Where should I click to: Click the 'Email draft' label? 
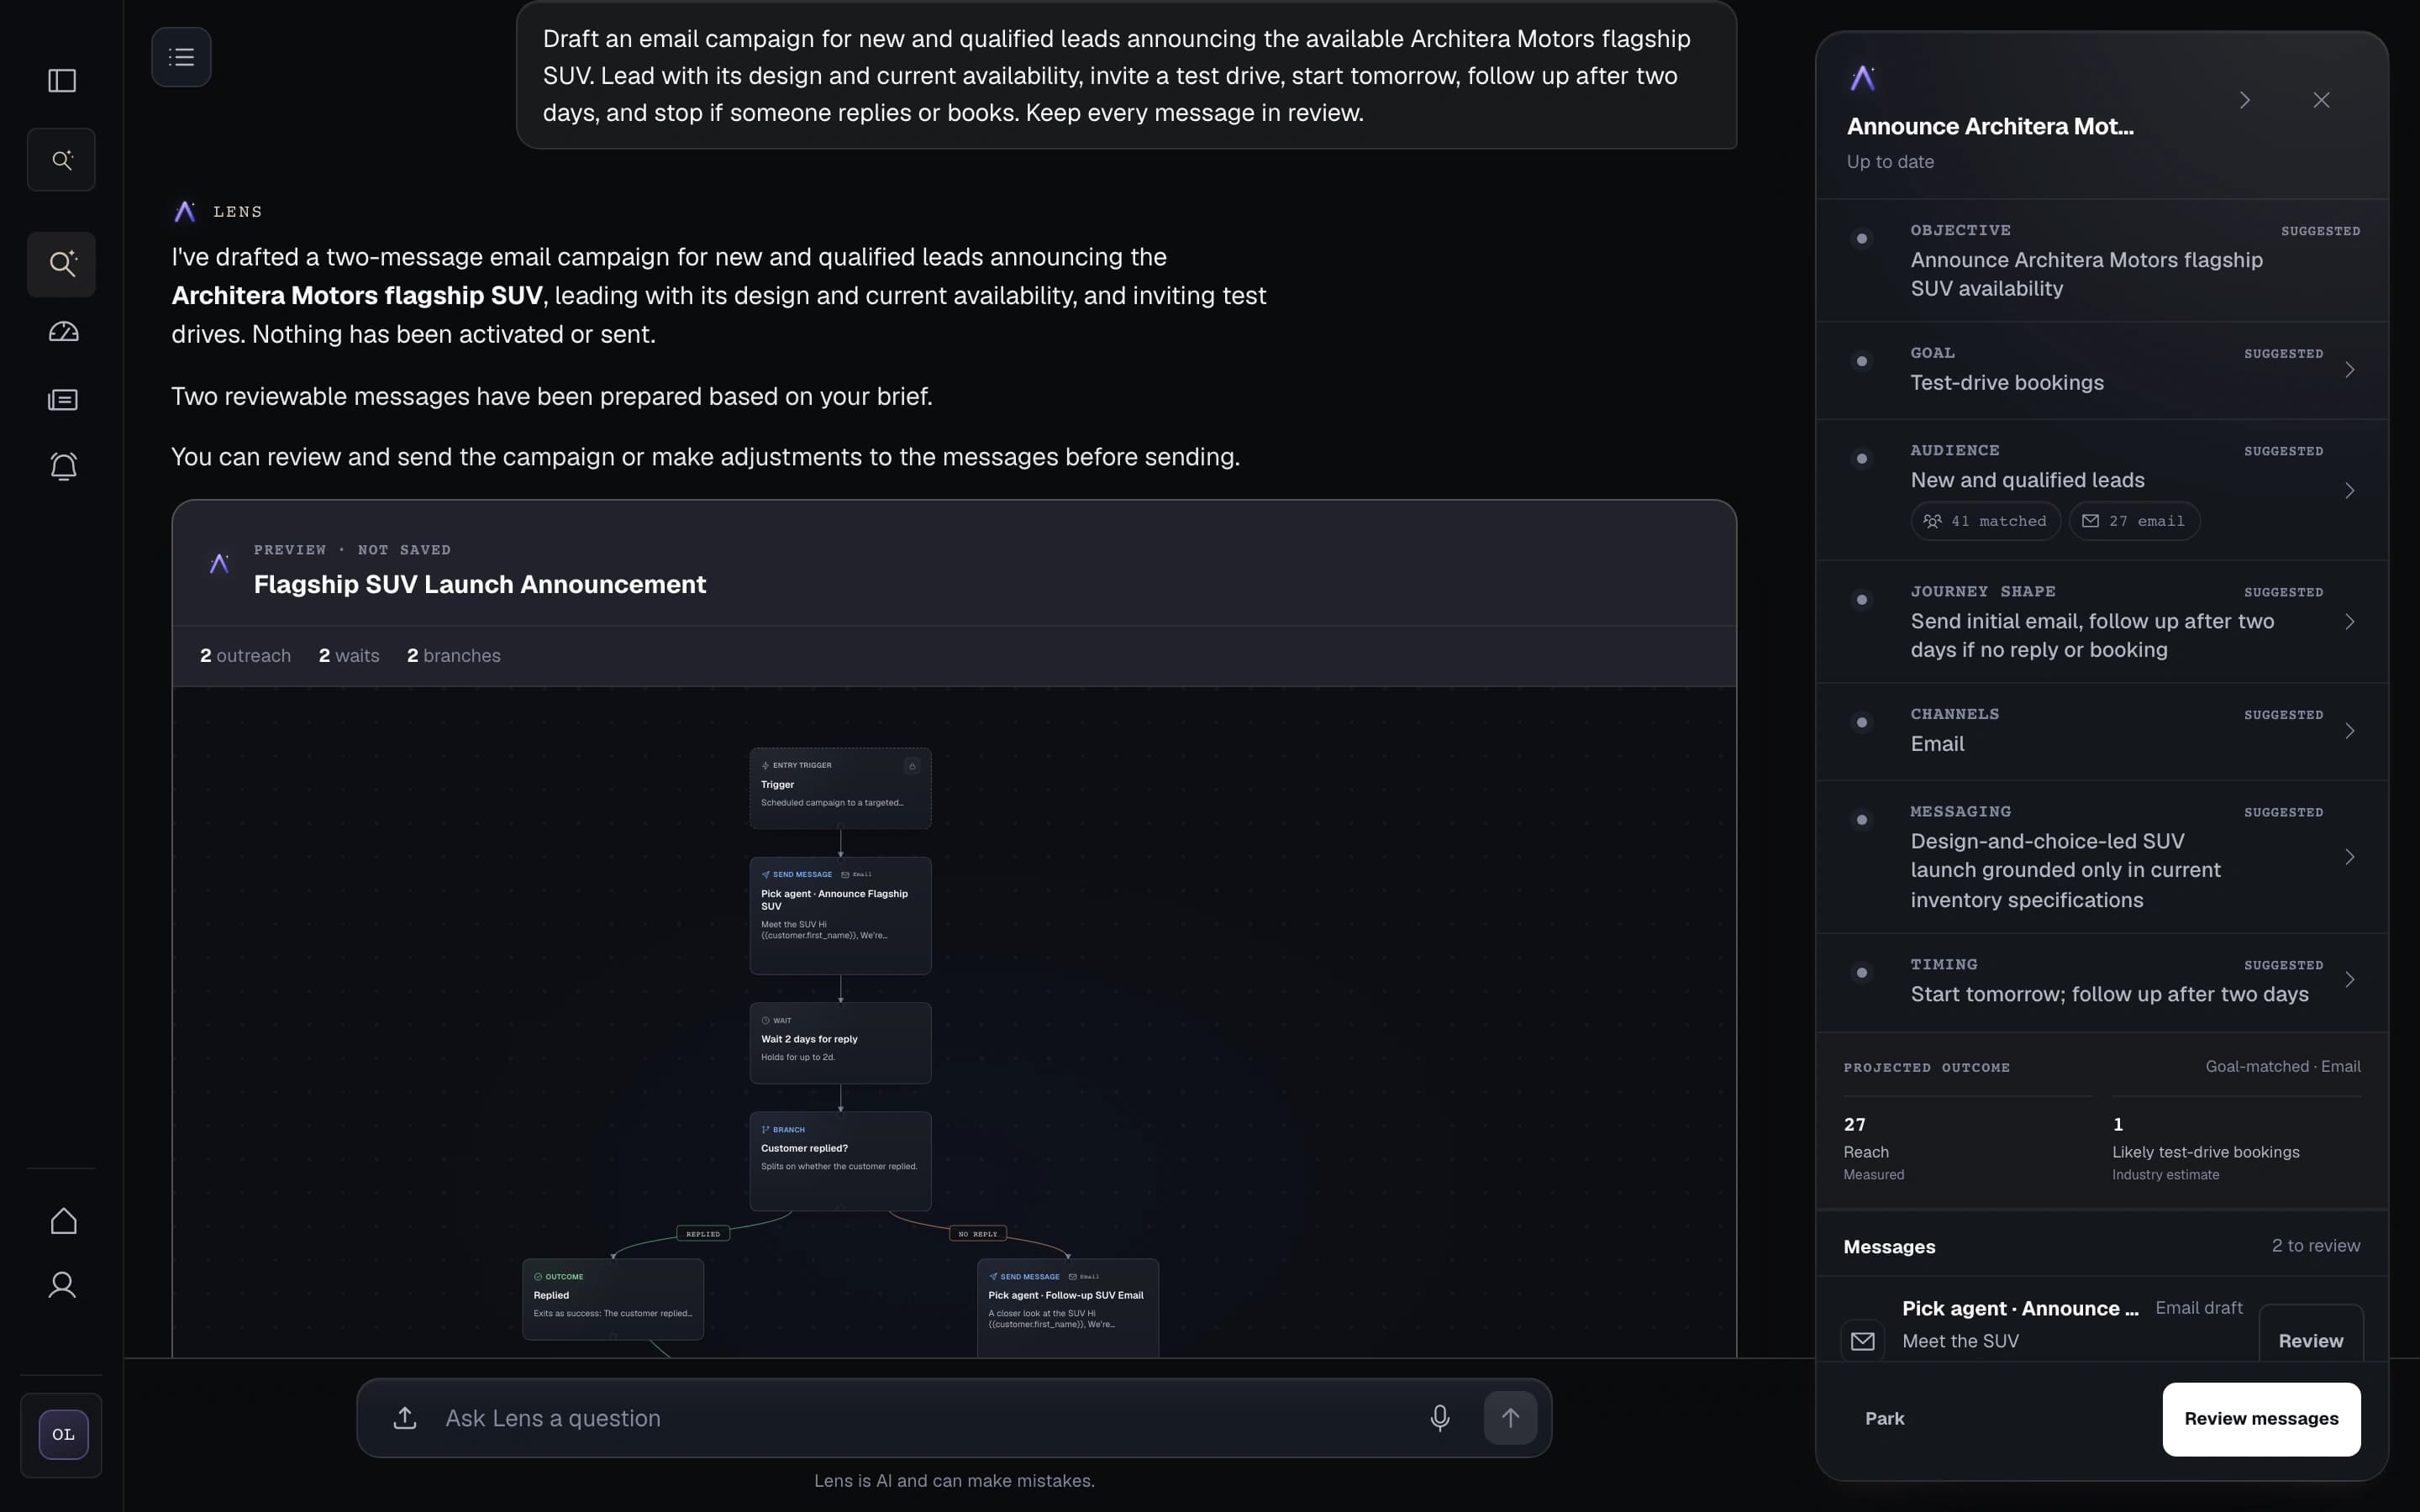click(2198, 1308)
